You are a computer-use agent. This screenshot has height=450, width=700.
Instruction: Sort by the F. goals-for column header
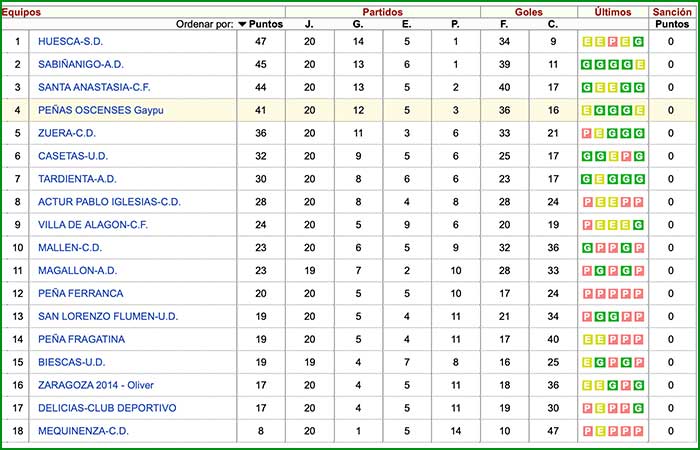tap(505, 23)
